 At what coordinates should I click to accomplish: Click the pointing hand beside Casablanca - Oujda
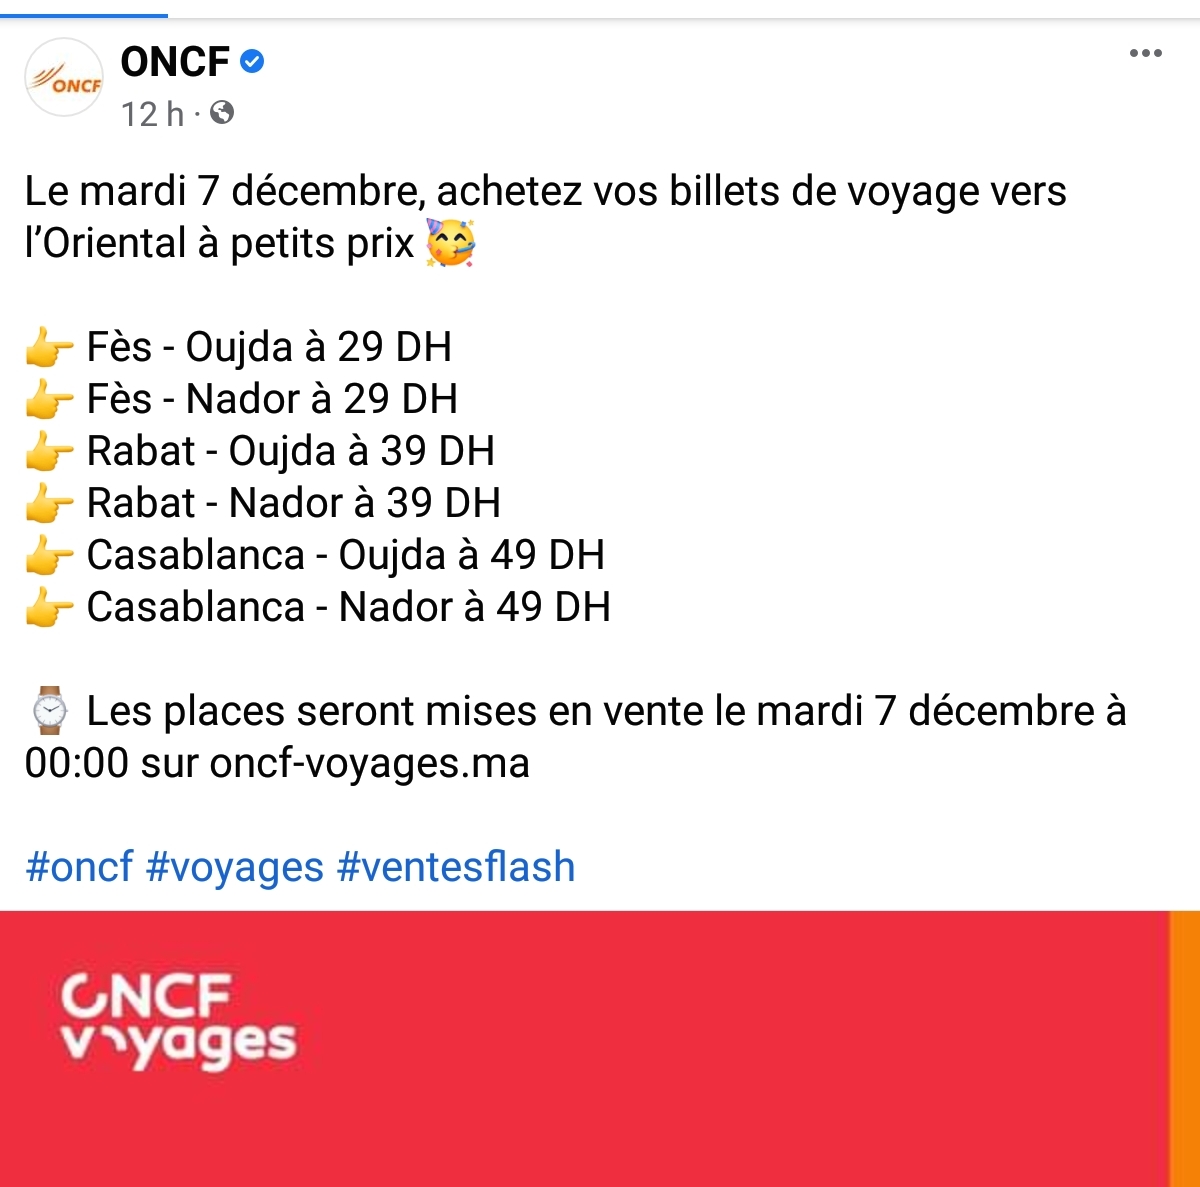49,557
